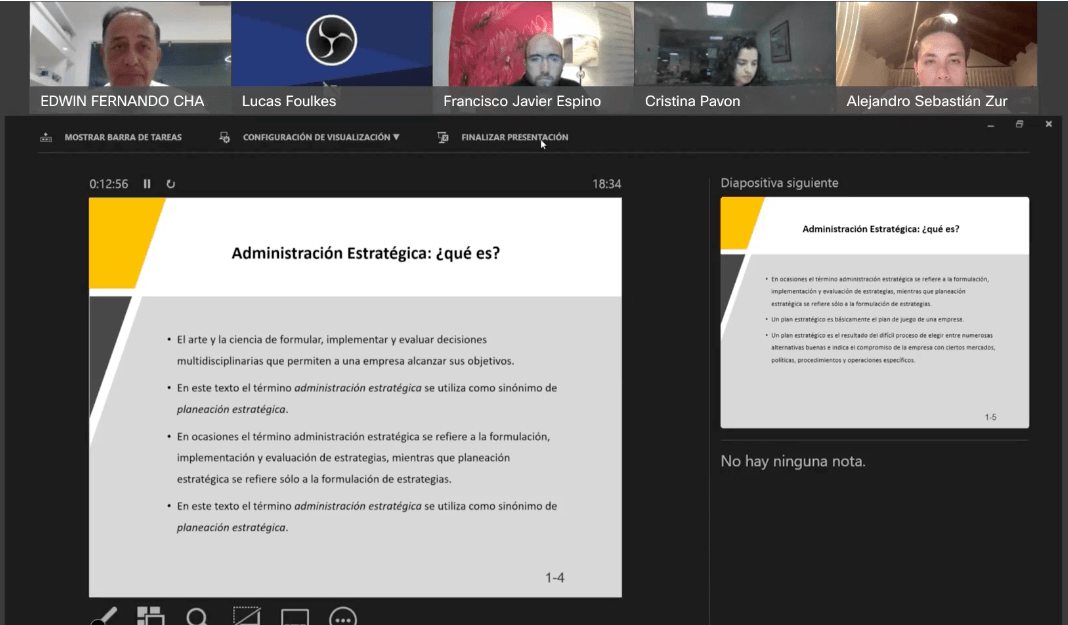The image size is (1068, 625).
Task: Click Lucas Foulkes' OBS video tile
Action: (x=331, y=45)
